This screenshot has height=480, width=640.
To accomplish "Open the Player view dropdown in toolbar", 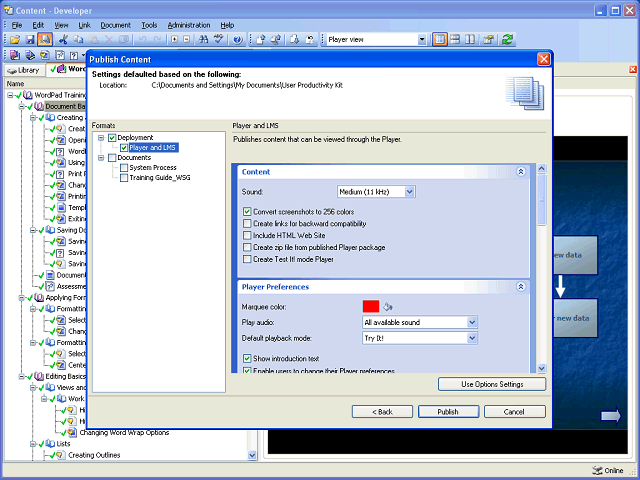I will coord(422,40).
